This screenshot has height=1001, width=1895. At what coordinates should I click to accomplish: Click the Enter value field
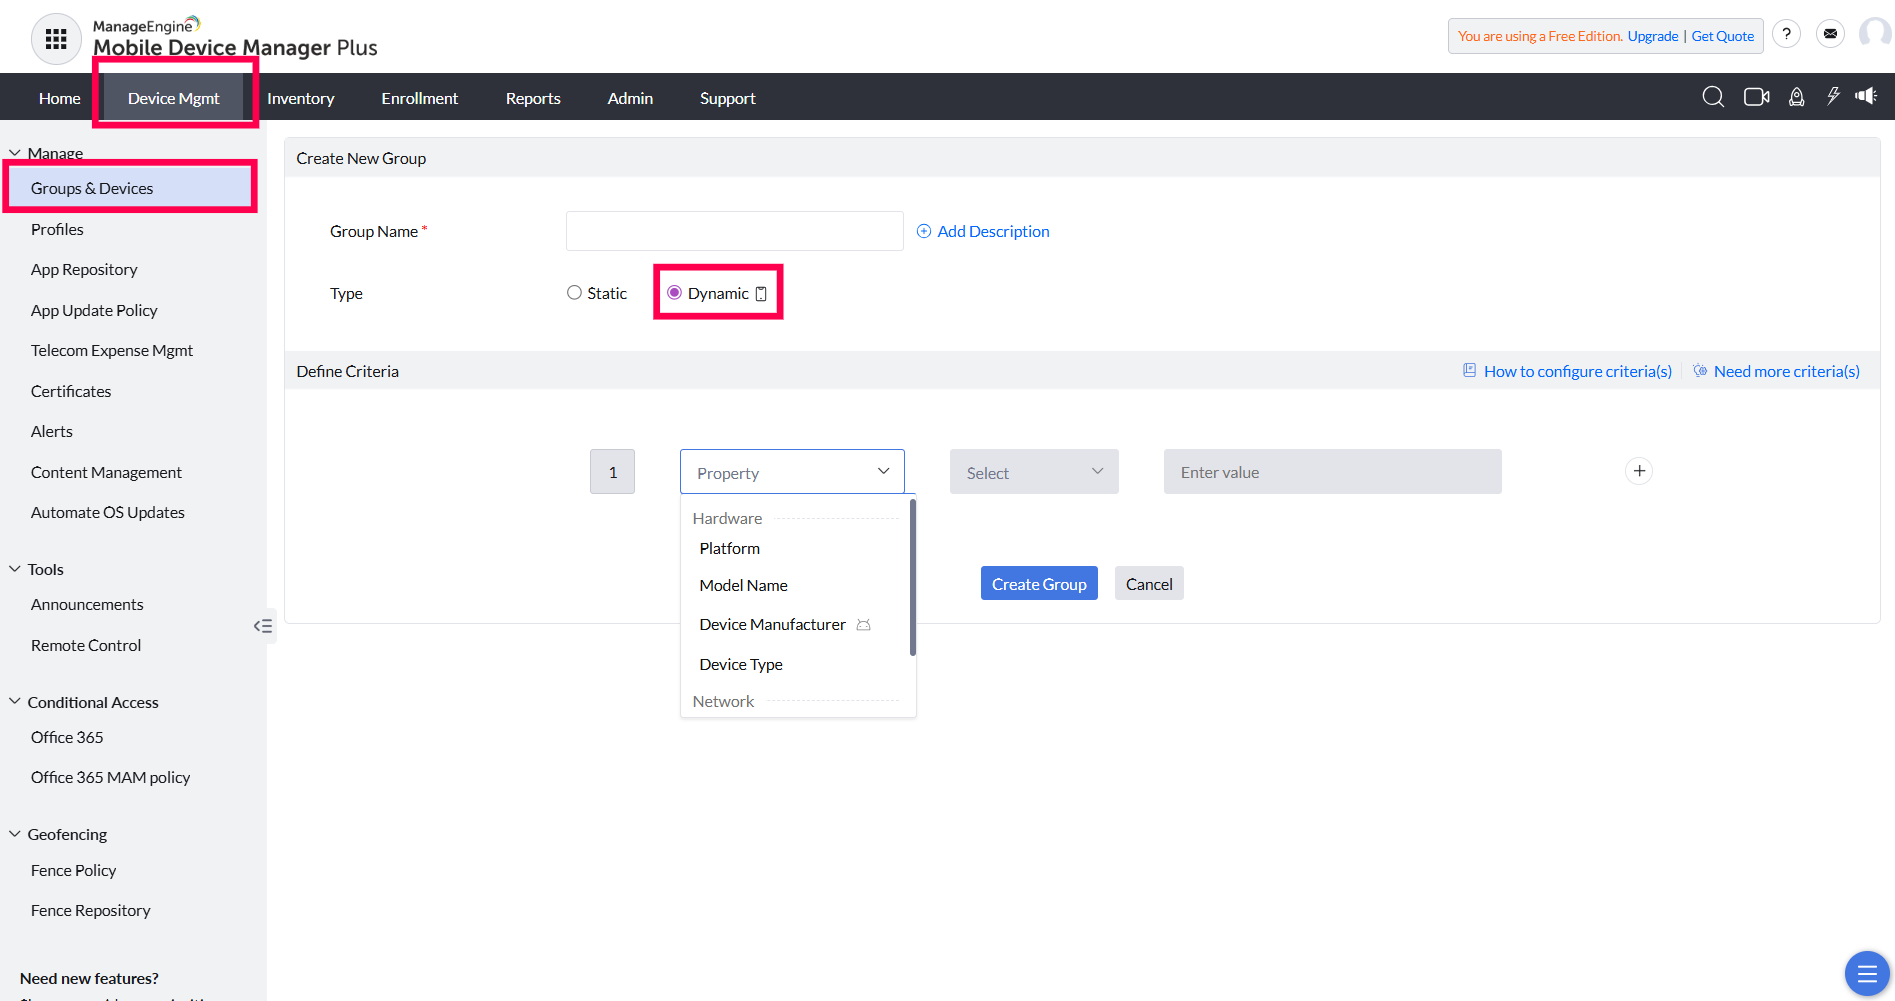pyautogui.click(x=1333, y=472)
